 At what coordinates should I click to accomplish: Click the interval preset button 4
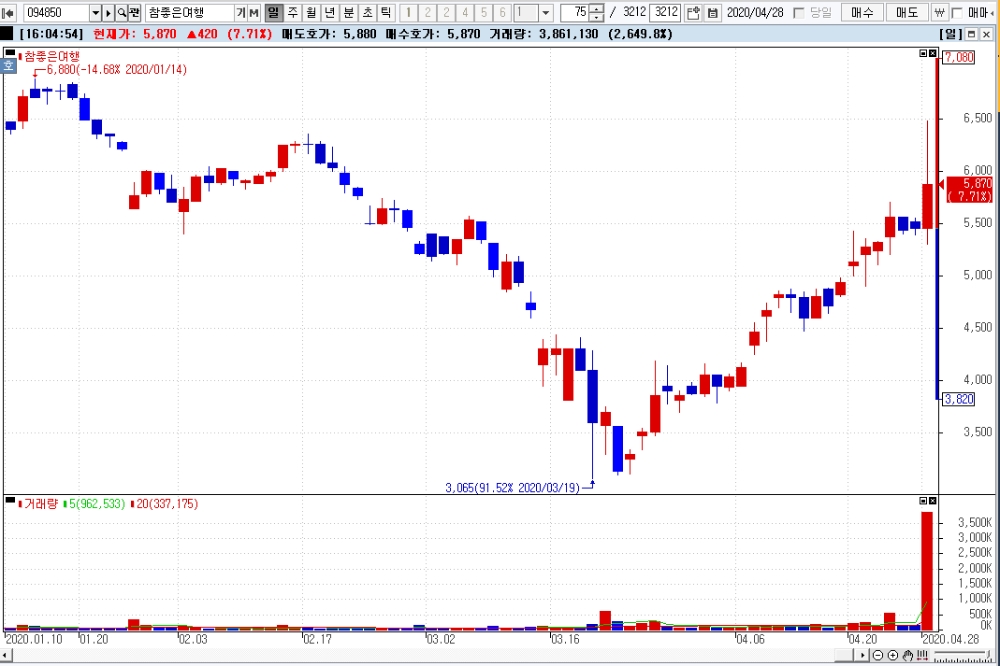[x=465, y=12]
